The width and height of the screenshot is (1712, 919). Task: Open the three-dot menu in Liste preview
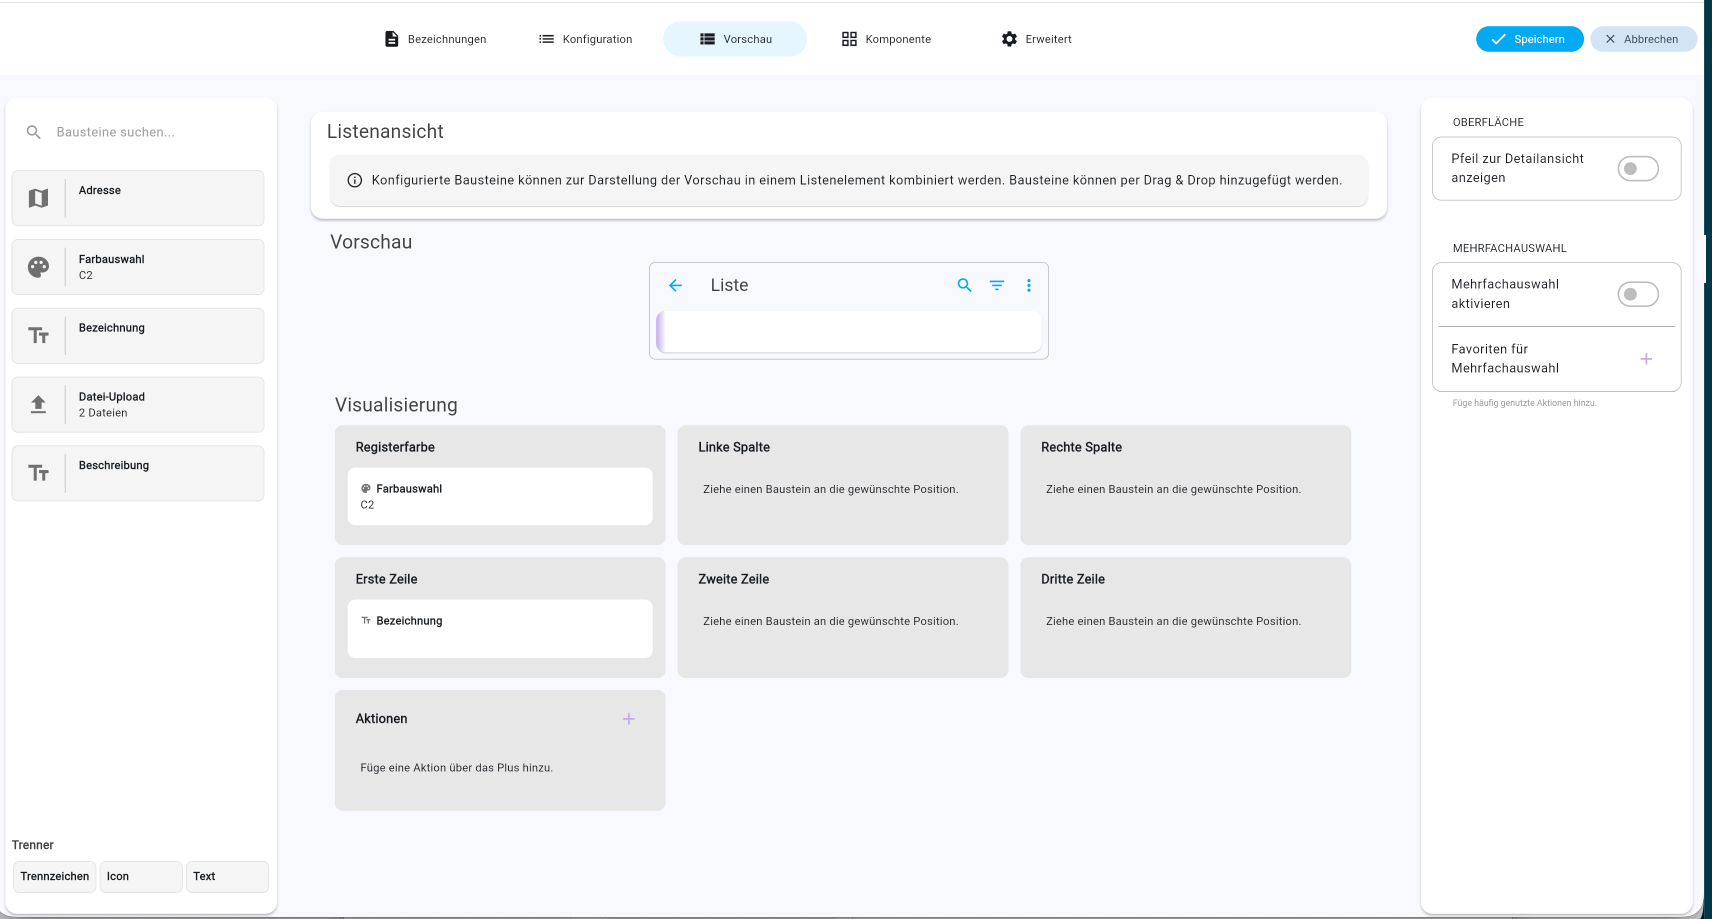tap(1029, 285)
